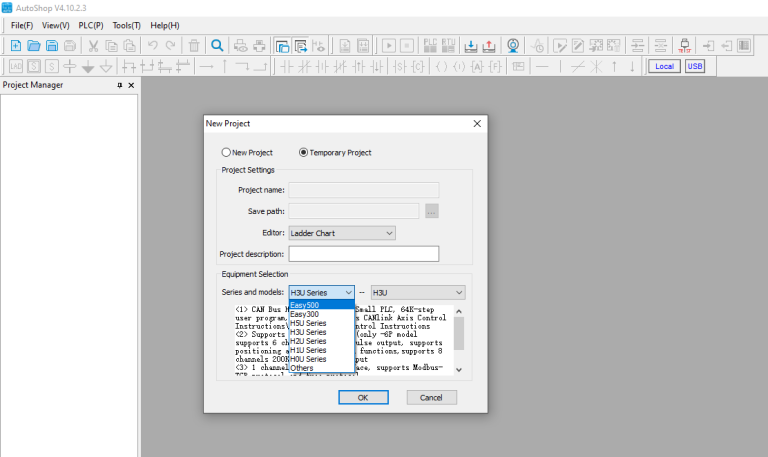The image size is (768, 457).
Task: Choose H0U Series from the list
Action: 322,359
